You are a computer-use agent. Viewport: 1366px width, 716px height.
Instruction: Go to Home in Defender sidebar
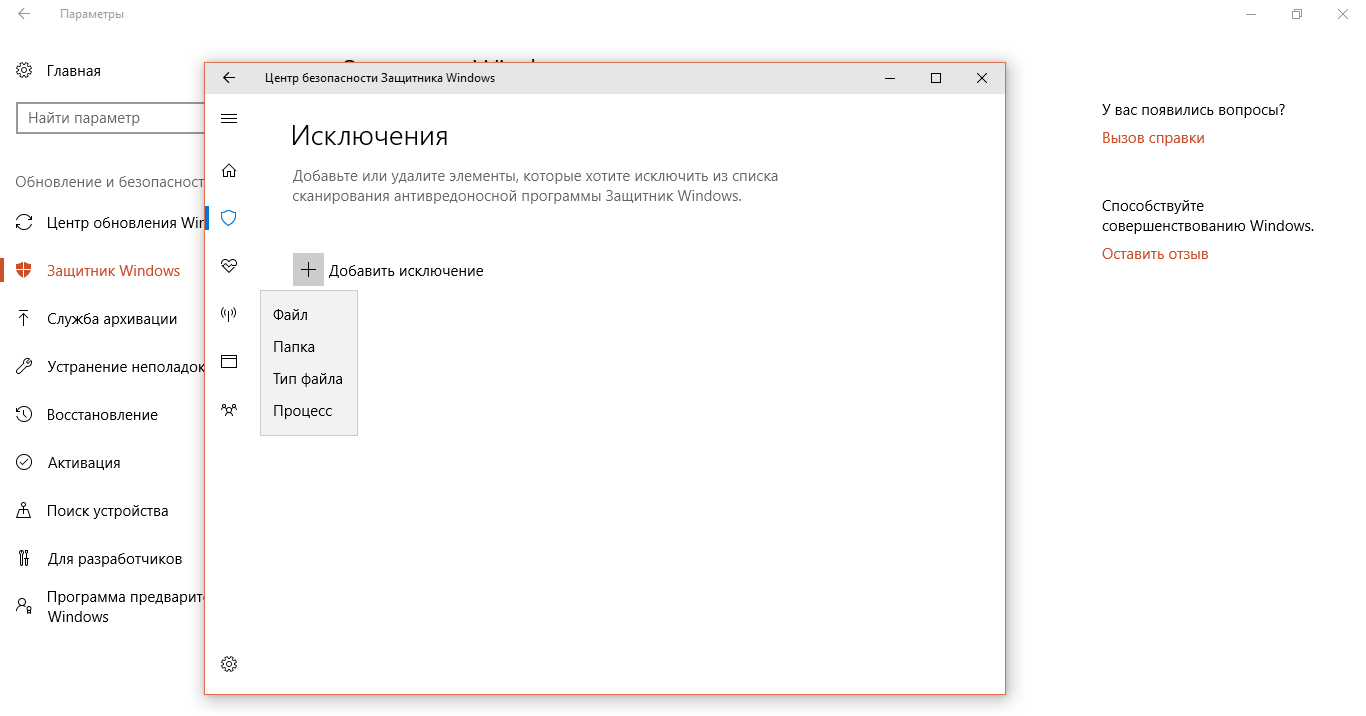[229, 170]
